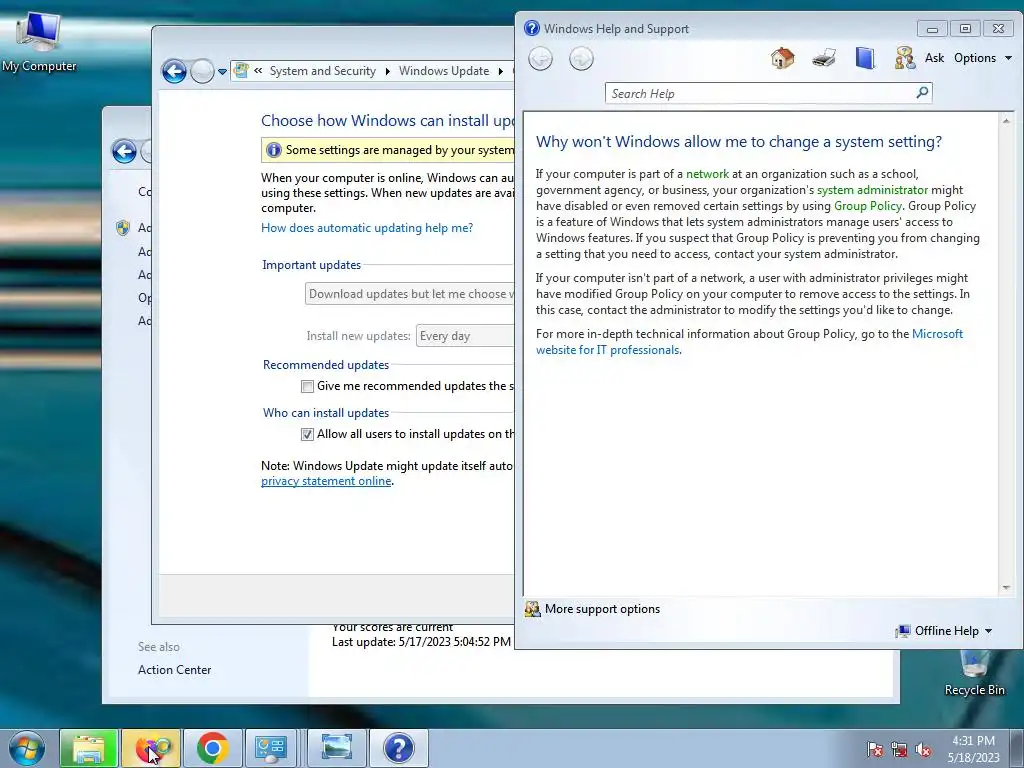This screenshot has height=768, width=1024.
Task: Open Important updates dropdown
Action: click(409, 294)
